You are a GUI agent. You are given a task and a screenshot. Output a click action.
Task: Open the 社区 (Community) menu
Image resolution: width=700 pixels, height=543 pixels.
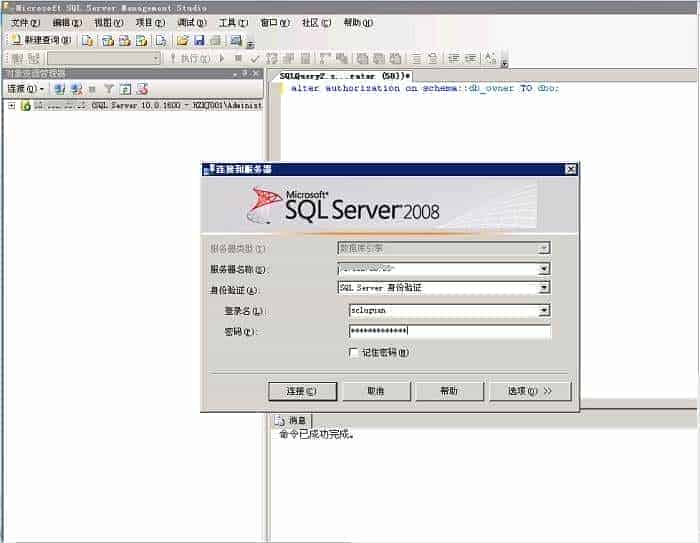click(x=317, y=23)
